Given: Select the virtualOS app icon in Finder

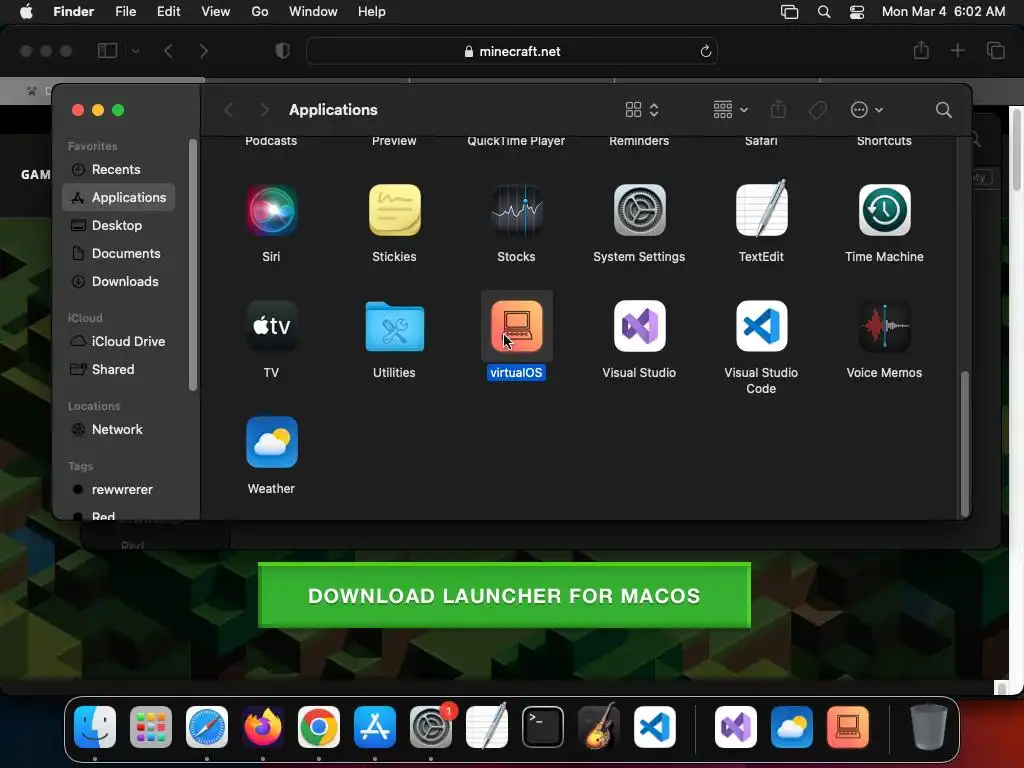Looking at the screenshot, I should [517, 326].
